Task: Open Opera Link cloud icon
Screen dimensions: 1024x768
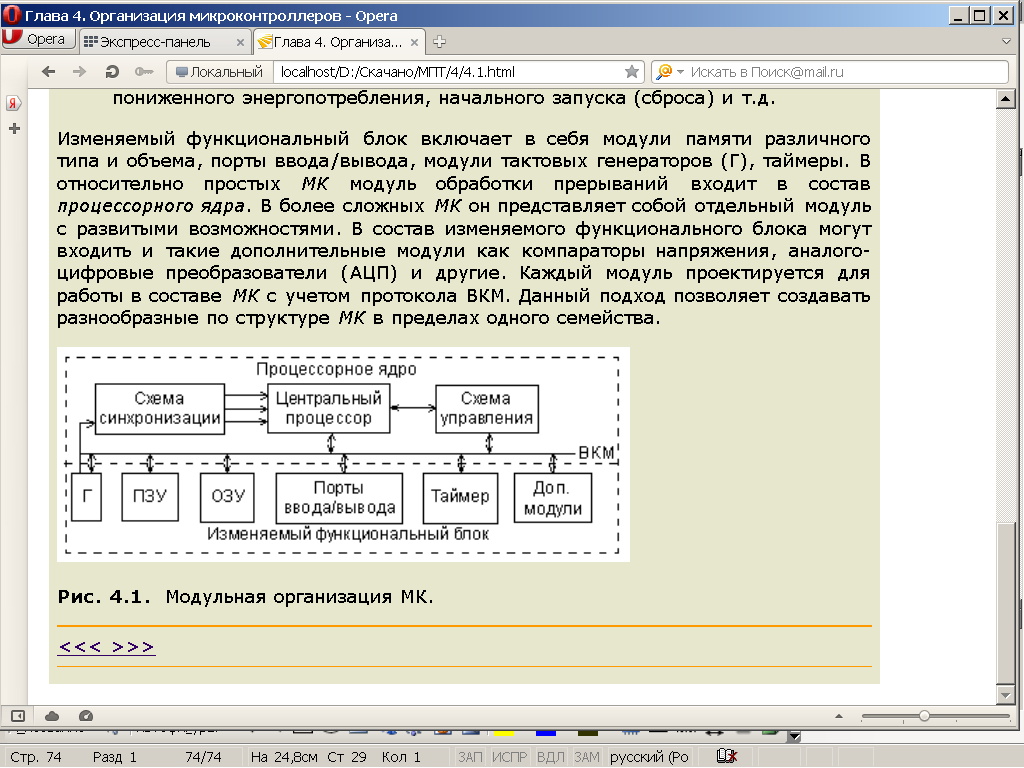Action: point(52,716)
